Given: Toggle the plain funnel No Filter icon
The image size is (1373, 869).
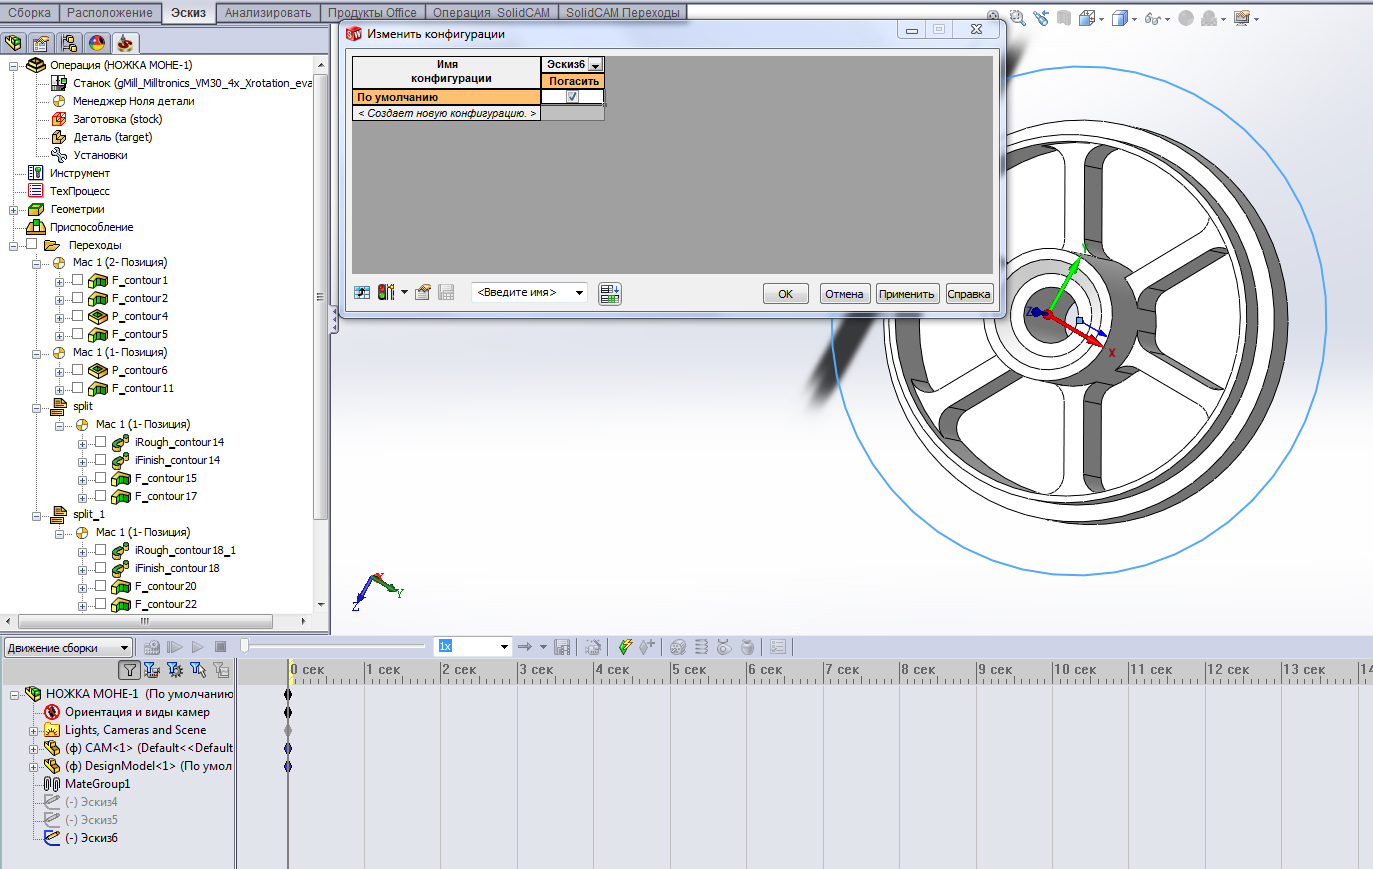Looking at the screenshot, I should 130,670.
